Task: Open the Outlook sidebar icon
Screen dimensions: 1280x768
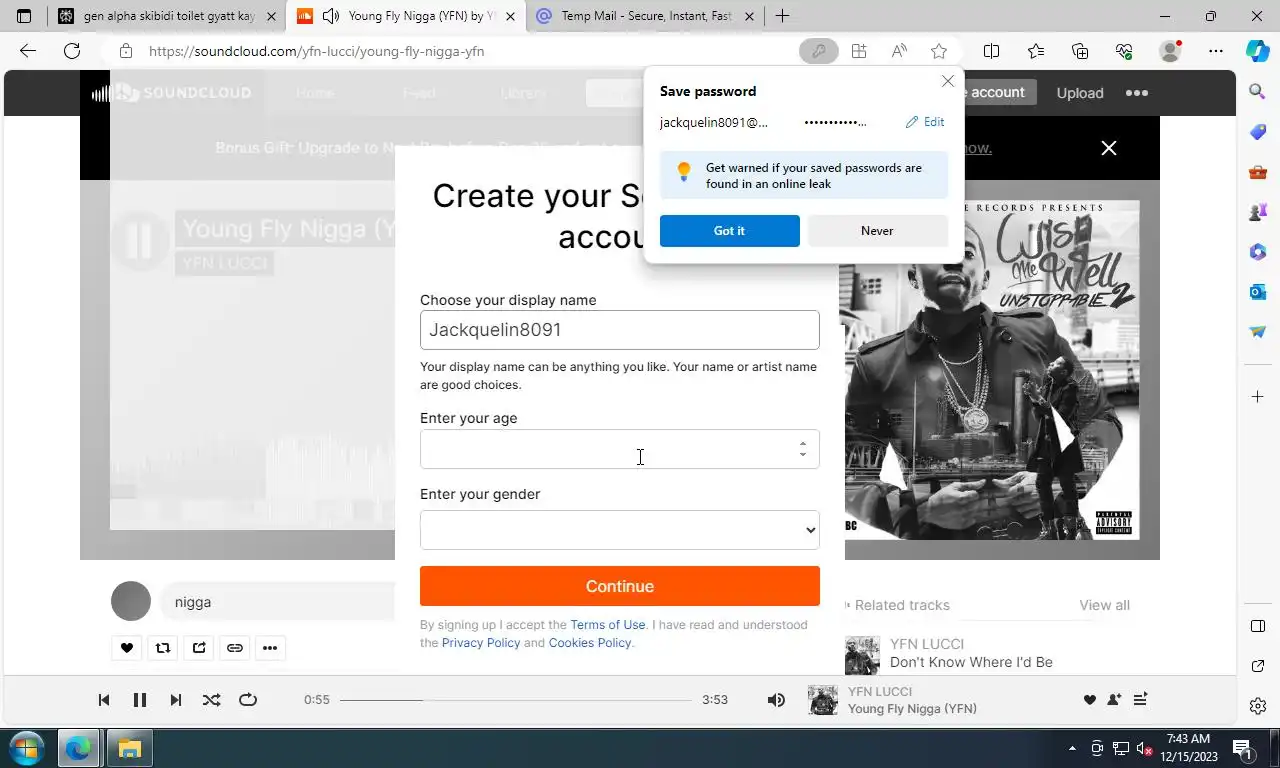Action: click(1258, 292)
